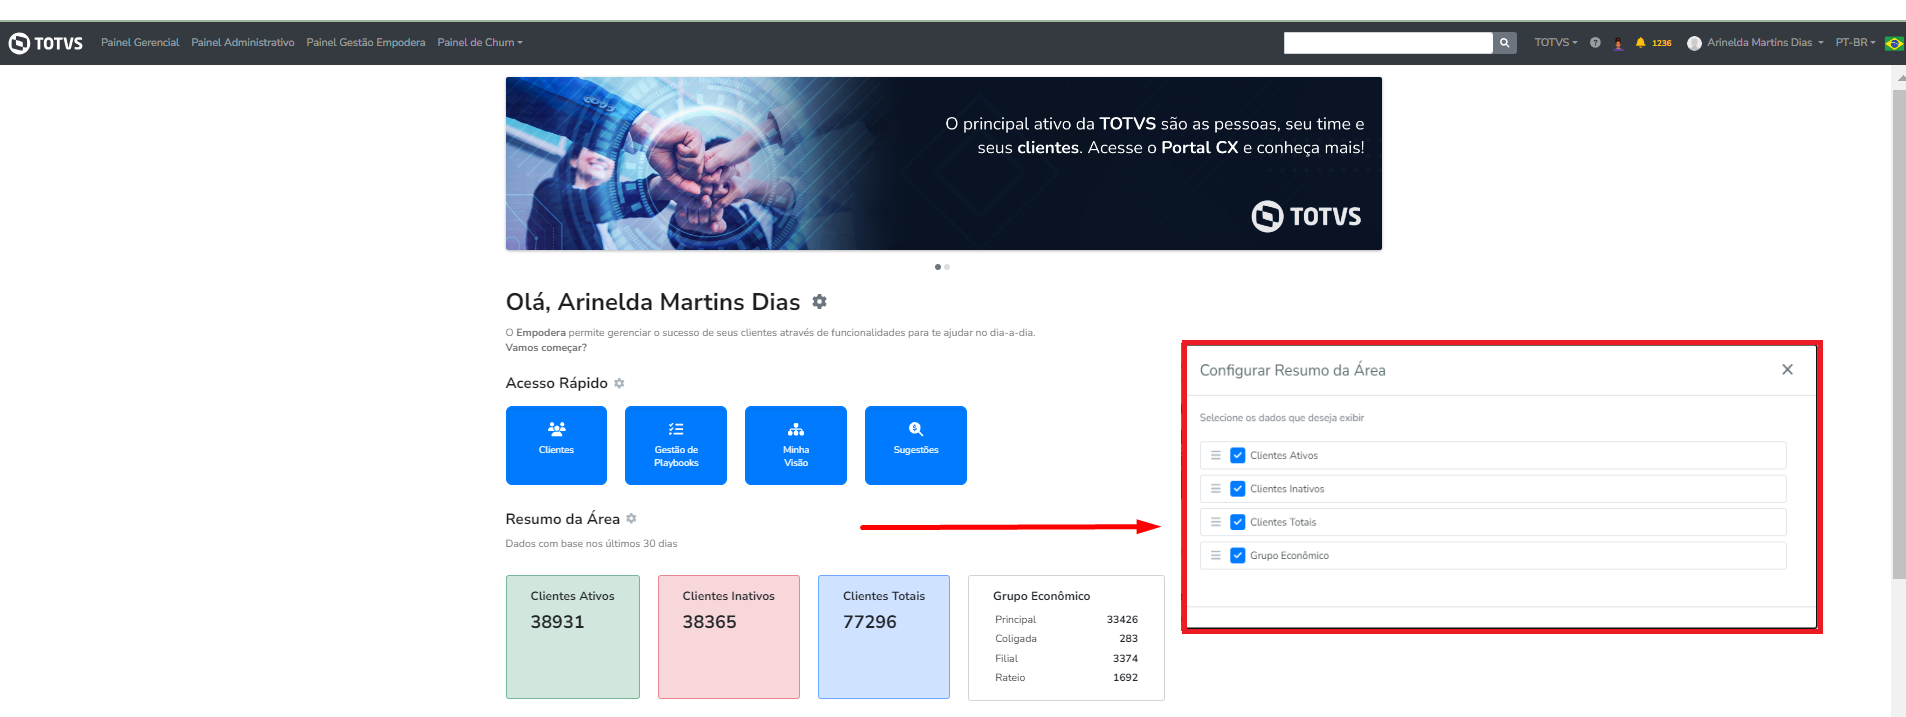The image size is (1906, 717).
Task: Click the Clientes Ativos summary card
Action: [573, 637]
